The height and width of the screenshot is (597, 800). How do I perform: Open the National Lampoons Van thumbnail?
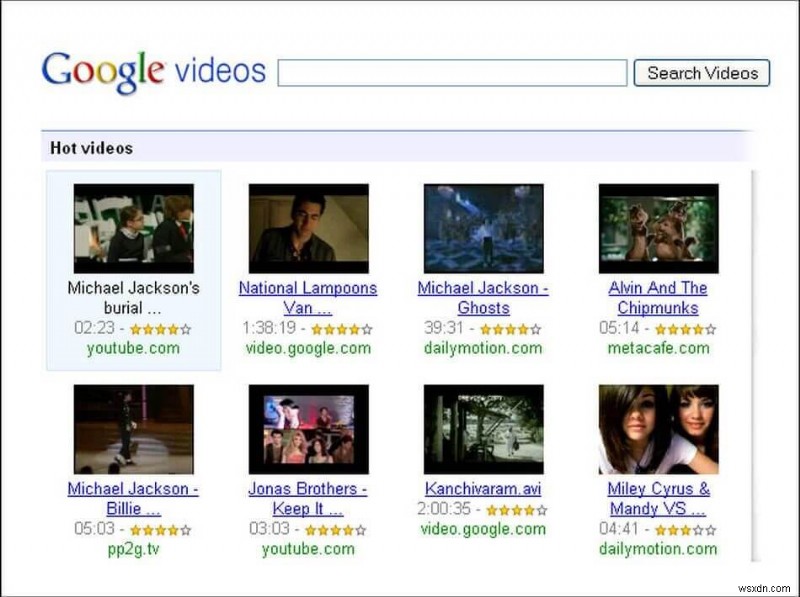(x=309, y=229)
